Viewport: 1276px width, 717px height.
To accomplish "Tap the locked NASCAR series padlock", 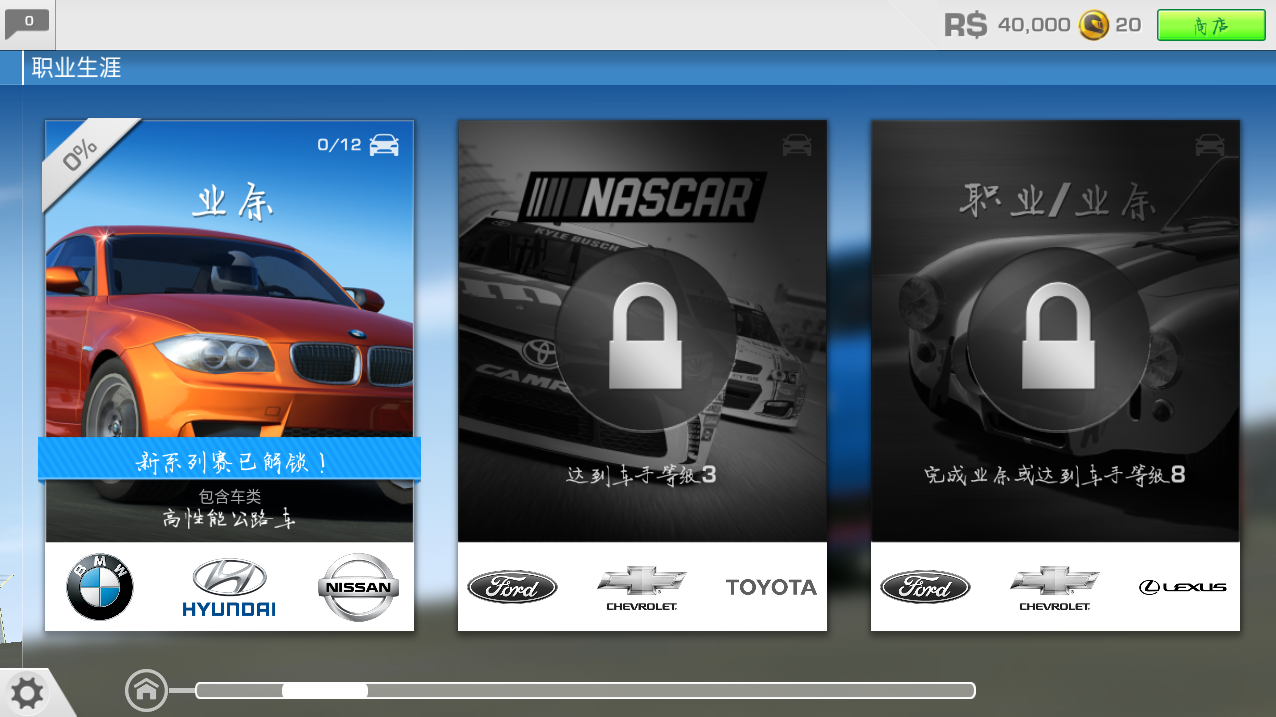I will point(643,337).
